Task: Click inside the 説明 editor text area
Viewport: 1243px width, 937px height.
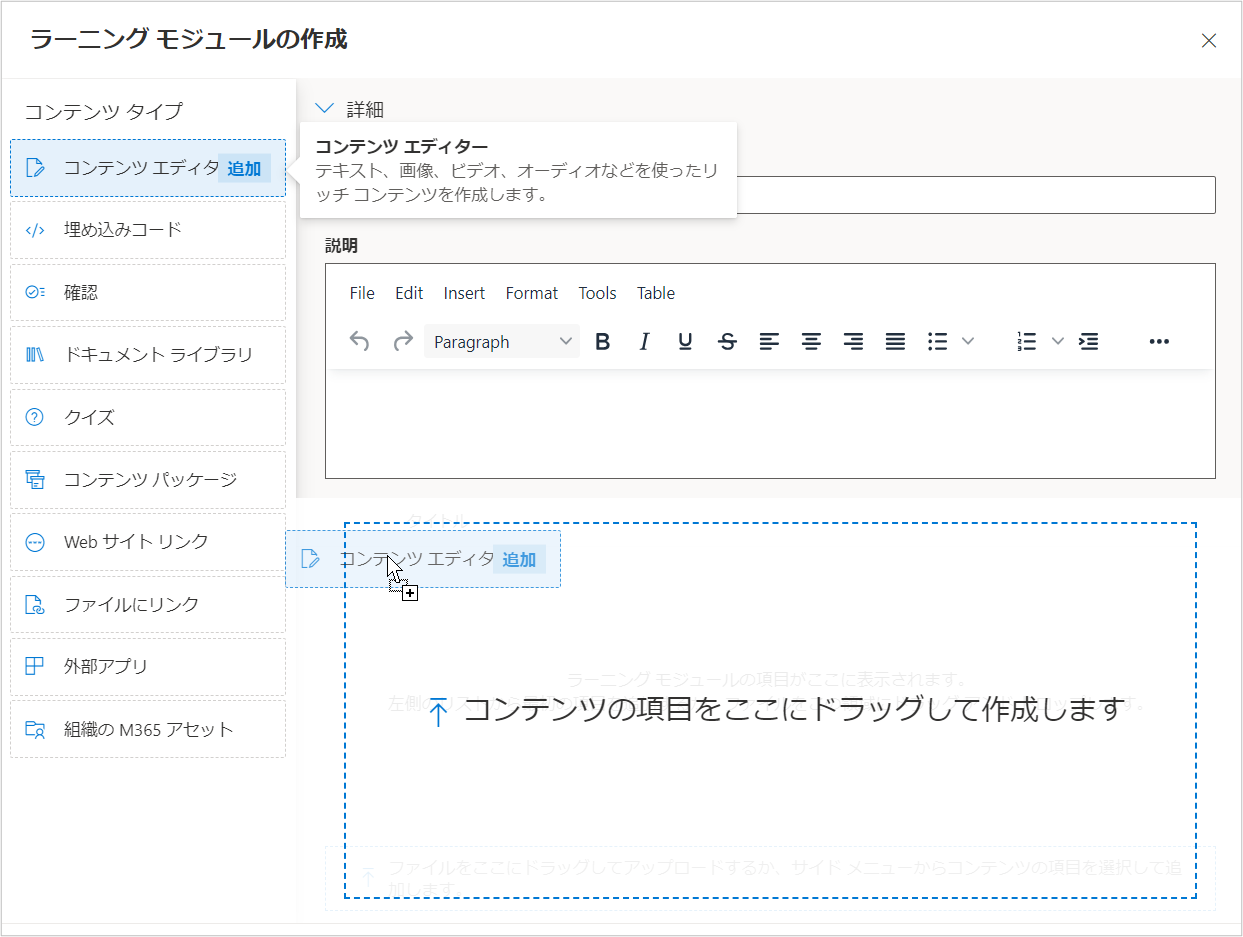Action: point(770,423)
